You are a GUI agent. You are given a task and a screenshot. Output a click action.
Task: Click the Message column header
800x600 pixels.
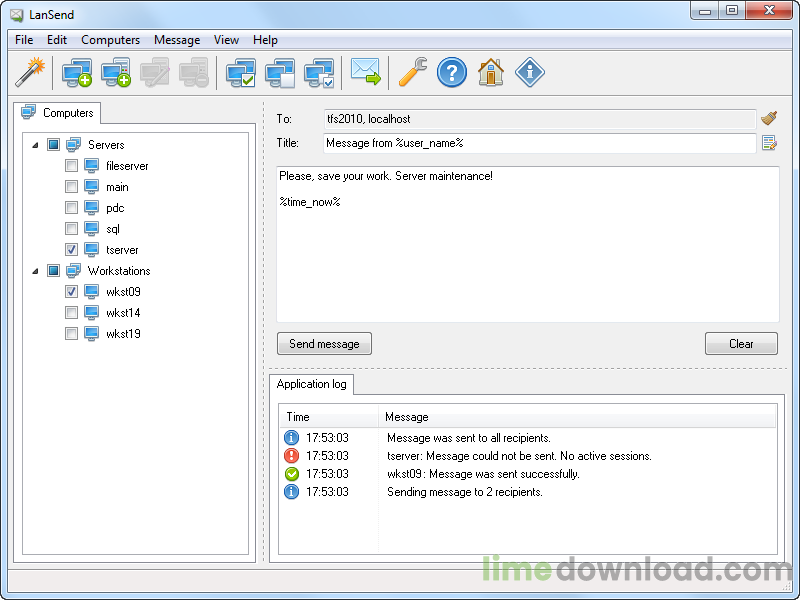[577, 417]
